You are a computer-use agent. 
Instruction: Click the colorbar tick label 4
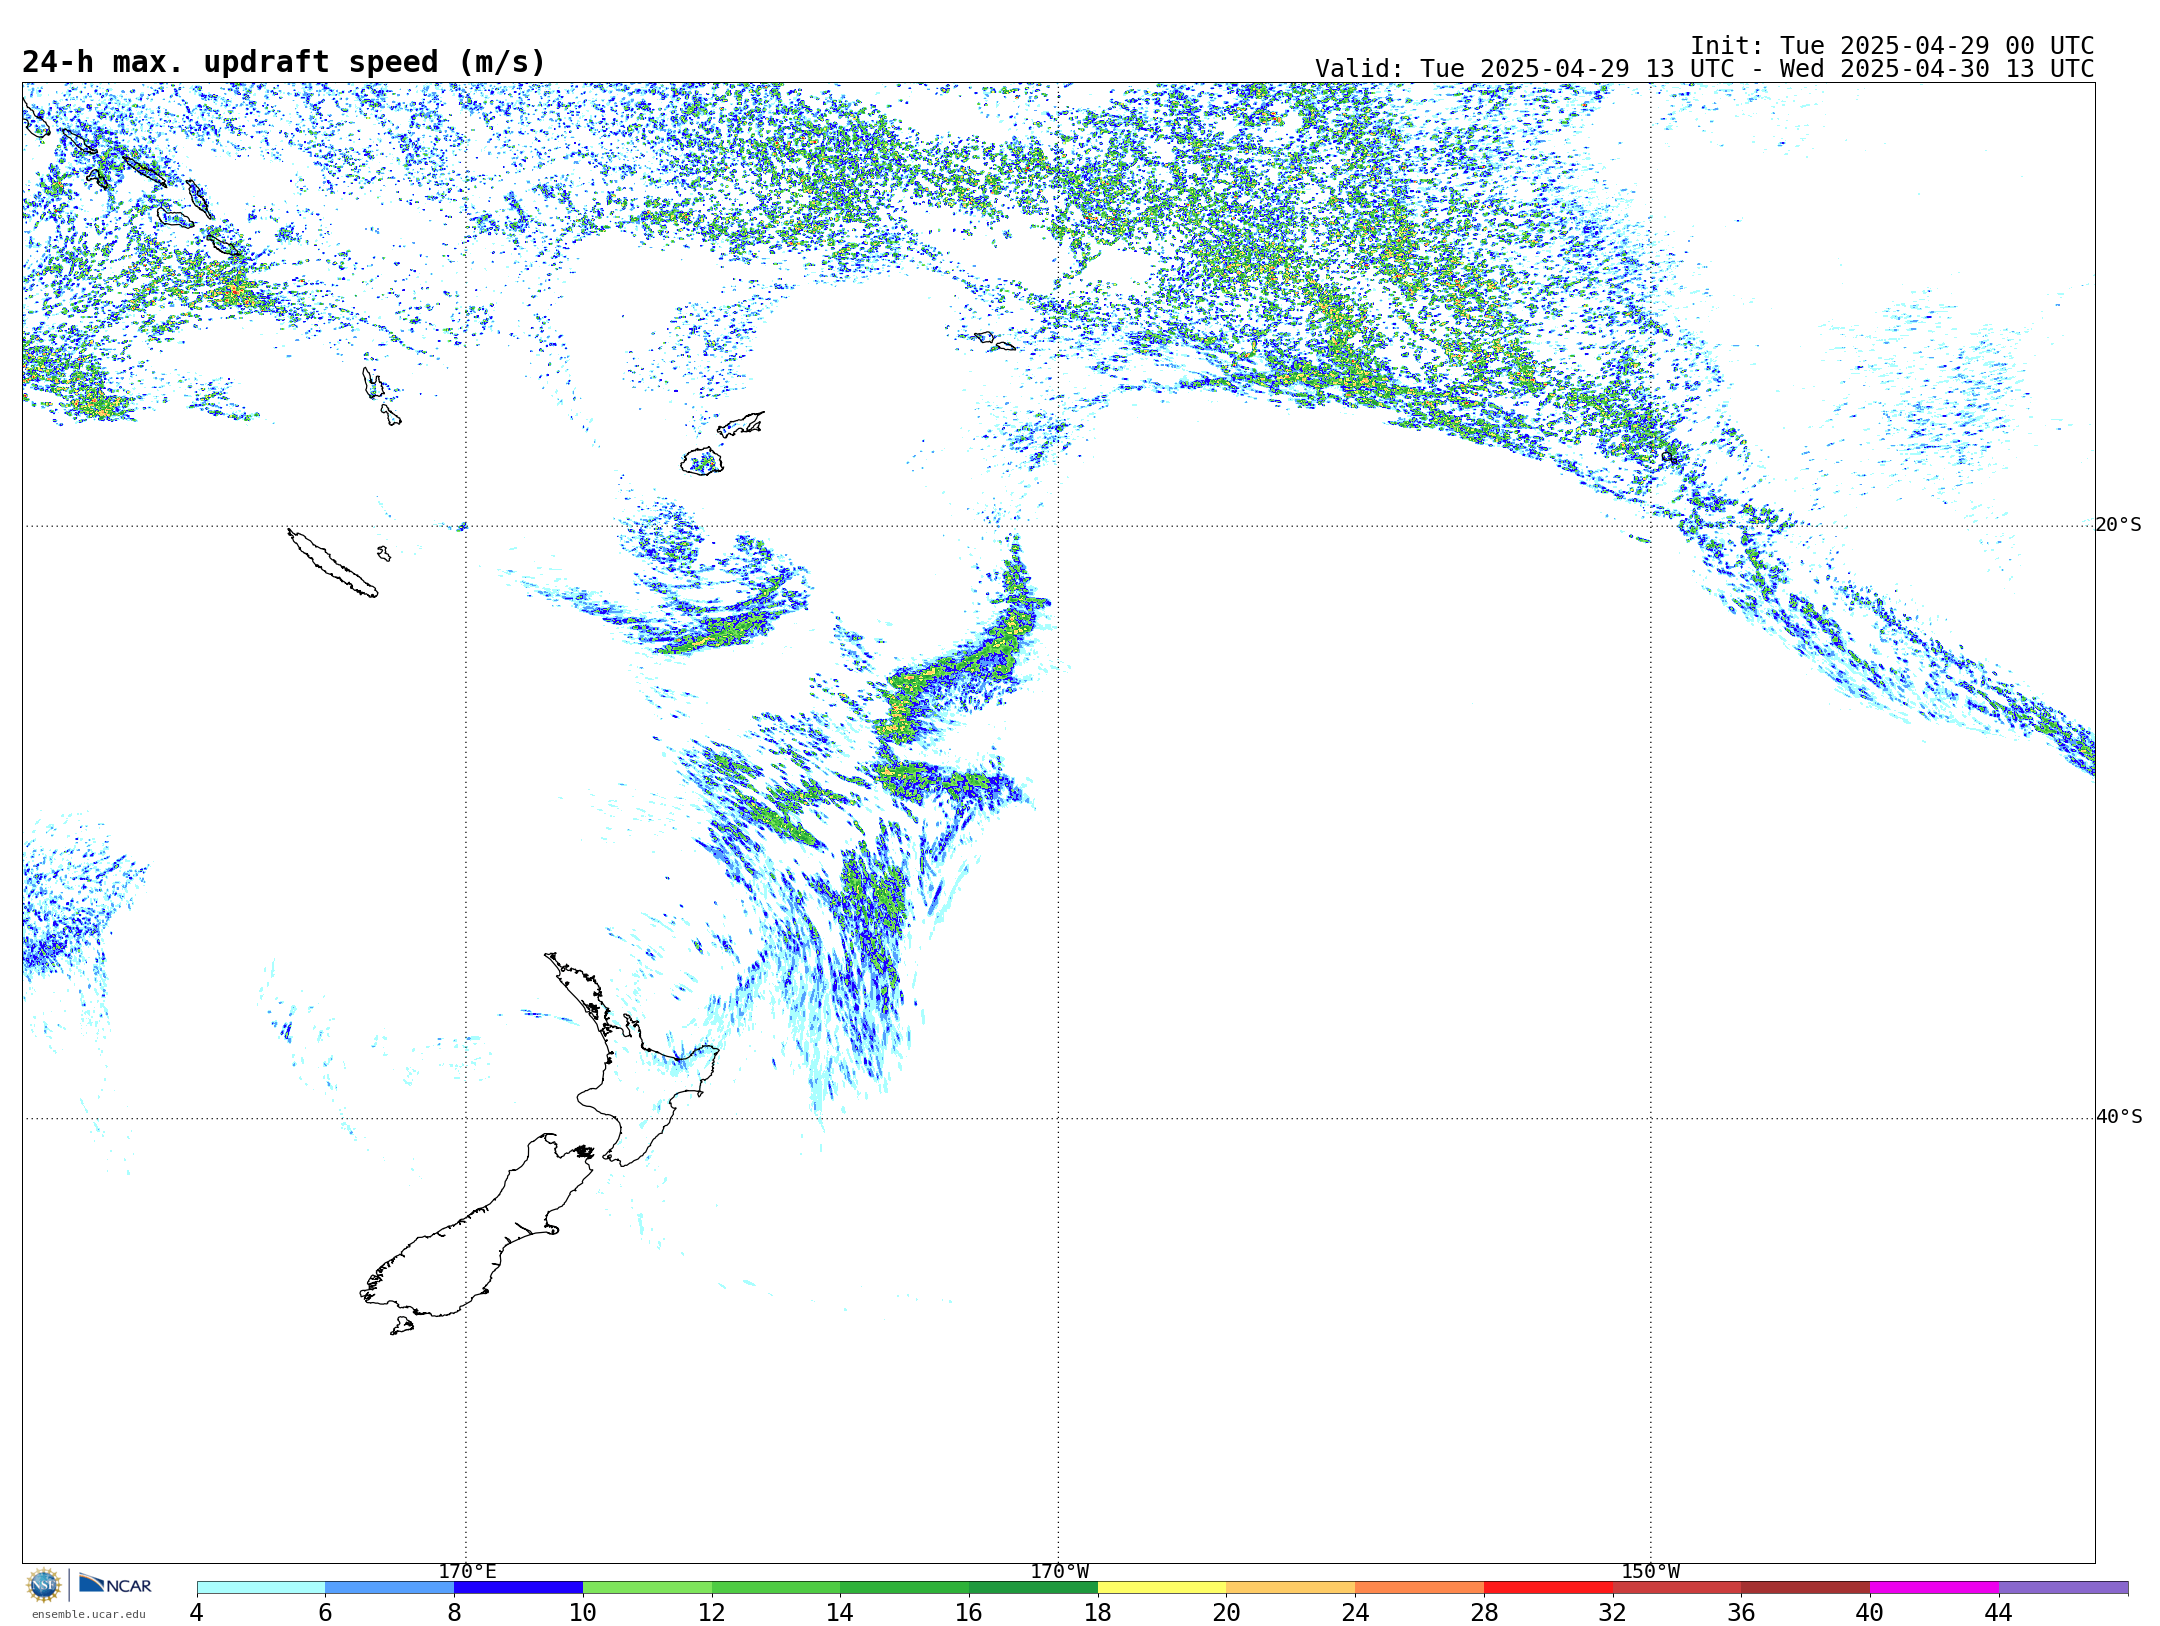[x=196, y=1612]
